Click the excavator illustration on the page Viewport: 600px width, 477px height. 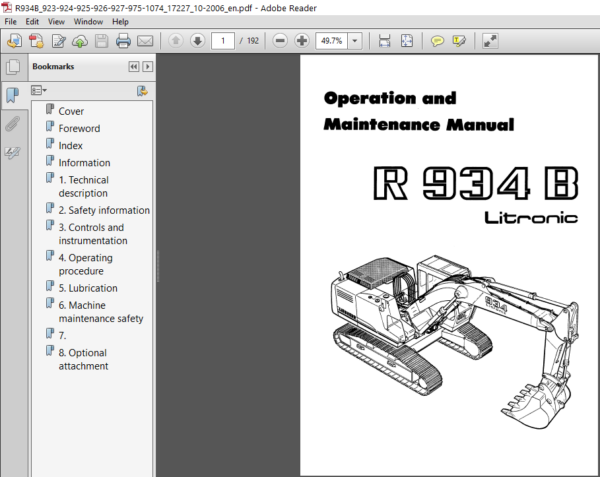pyautogui.click(x=455, y=341)
